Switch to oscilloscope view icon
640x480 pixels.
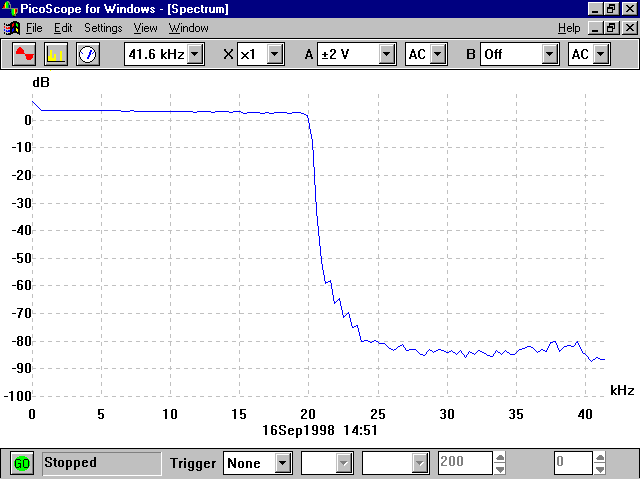coord(24,54)
